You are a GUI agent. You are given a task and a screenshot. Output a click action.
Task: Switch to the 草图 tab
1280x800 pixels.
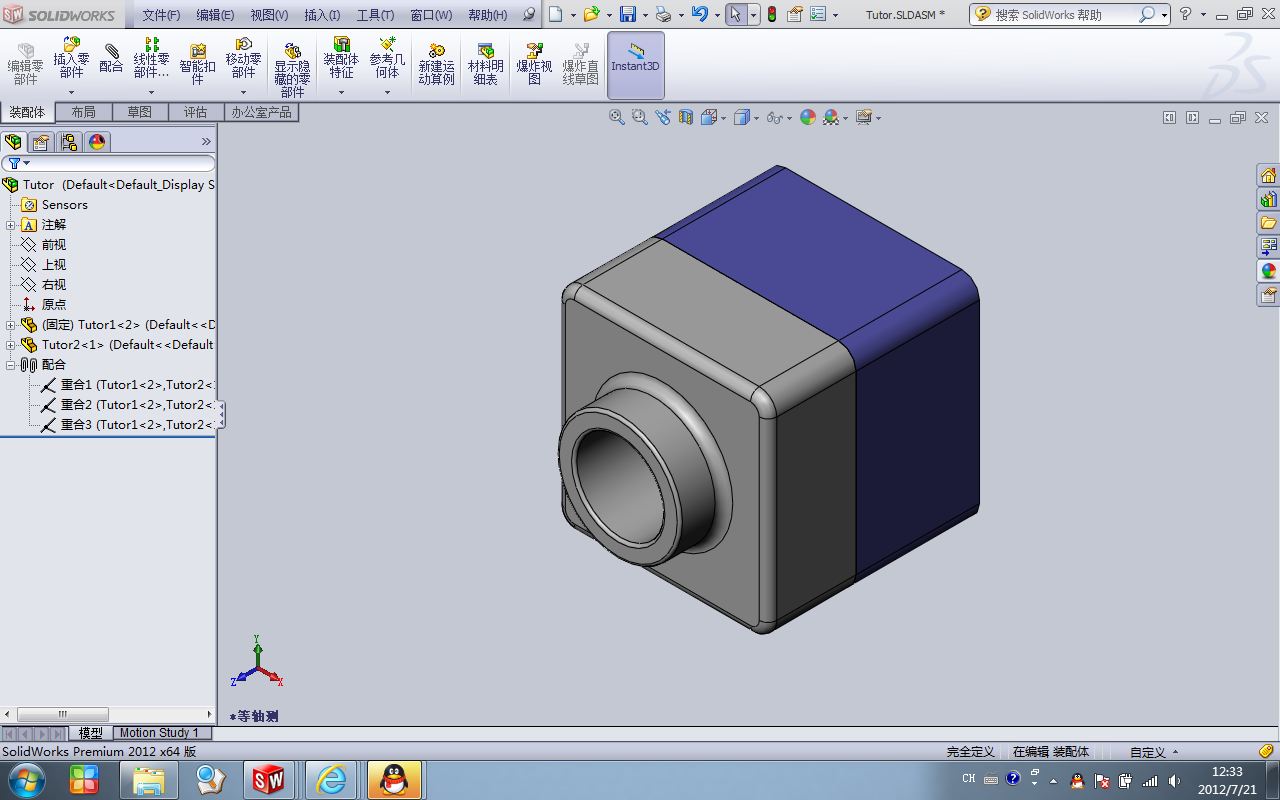coord(139,112)
